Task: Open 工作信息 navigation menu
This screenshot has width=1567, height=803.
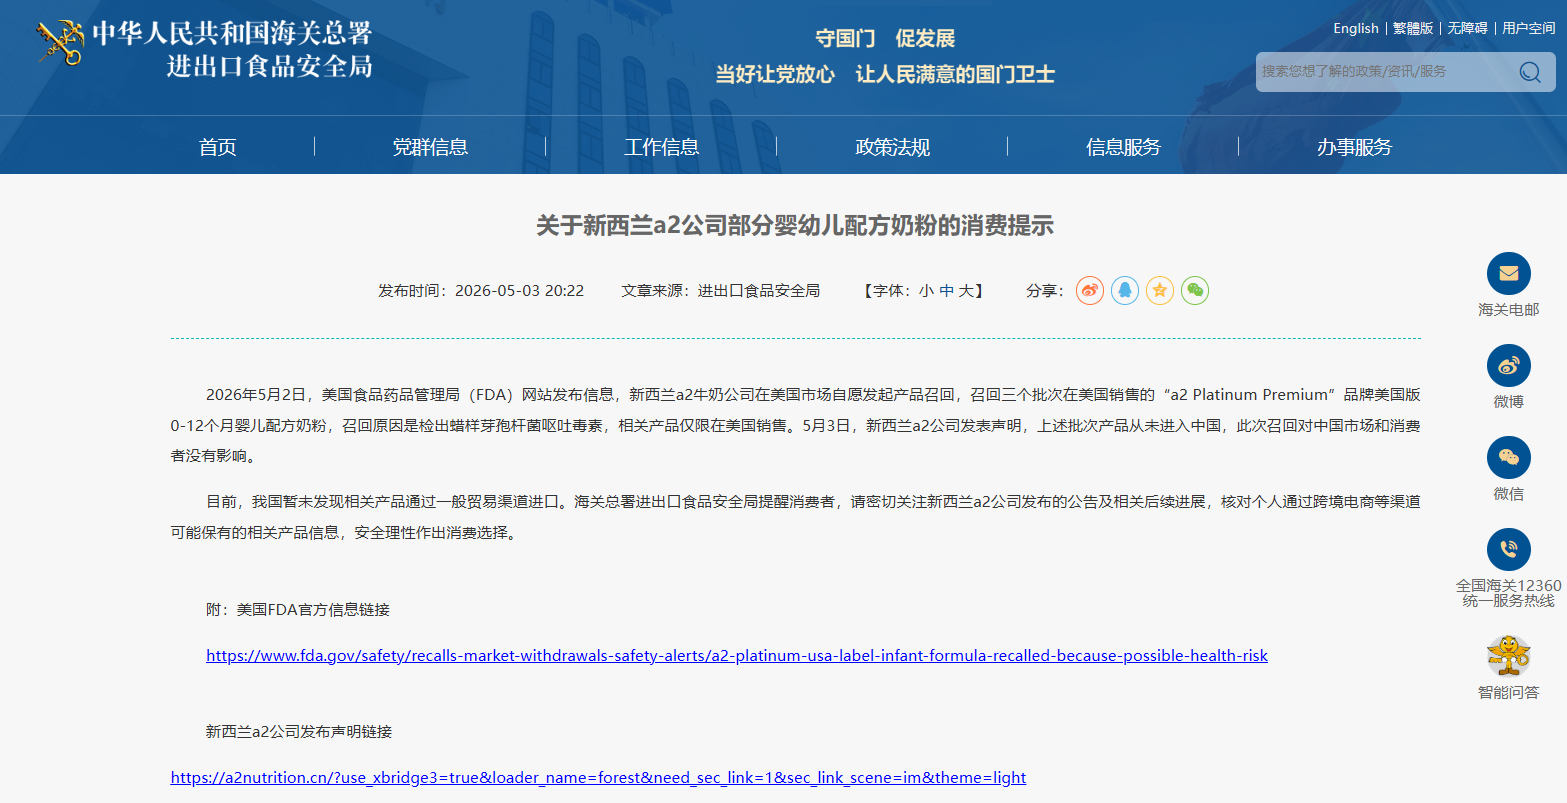Action: pyautogui.click(x=661, y=147)
